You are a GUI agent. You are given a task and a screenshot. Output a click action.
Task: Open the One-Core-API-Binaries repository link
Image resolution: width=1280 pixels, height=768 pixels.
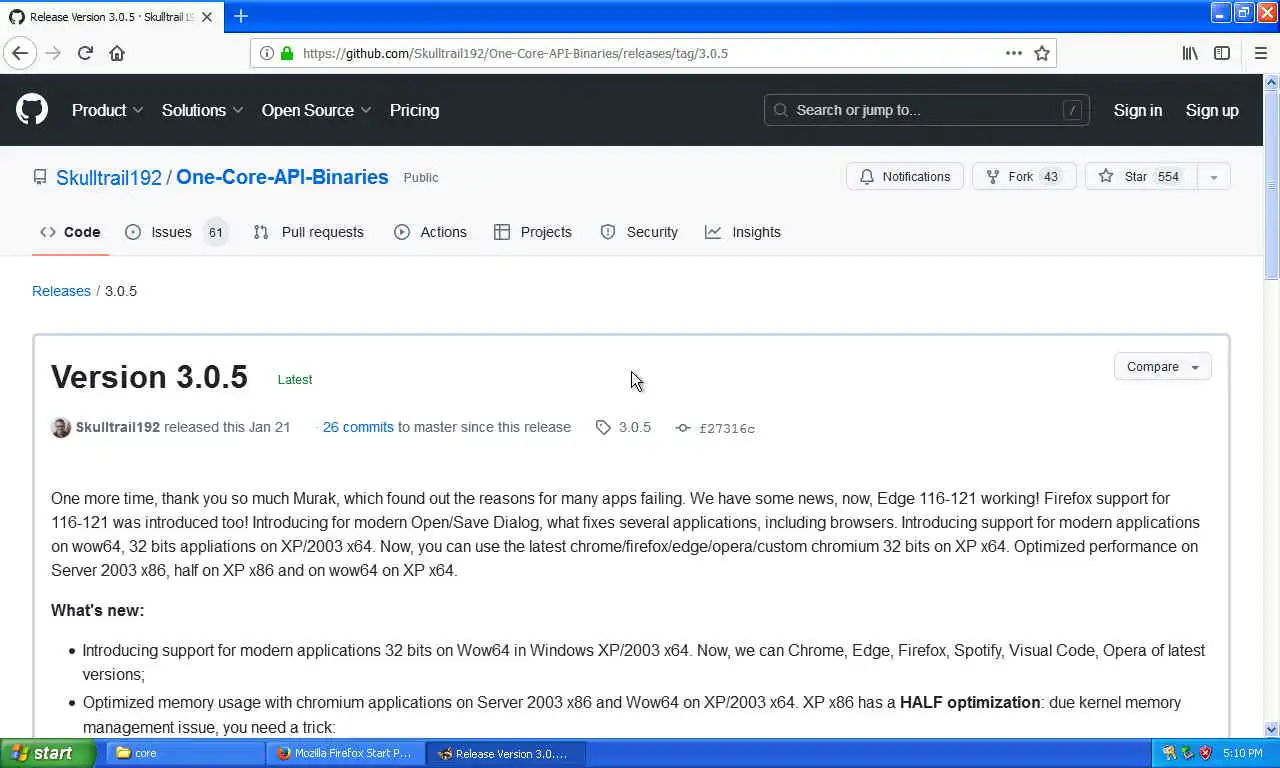(282, 177)
